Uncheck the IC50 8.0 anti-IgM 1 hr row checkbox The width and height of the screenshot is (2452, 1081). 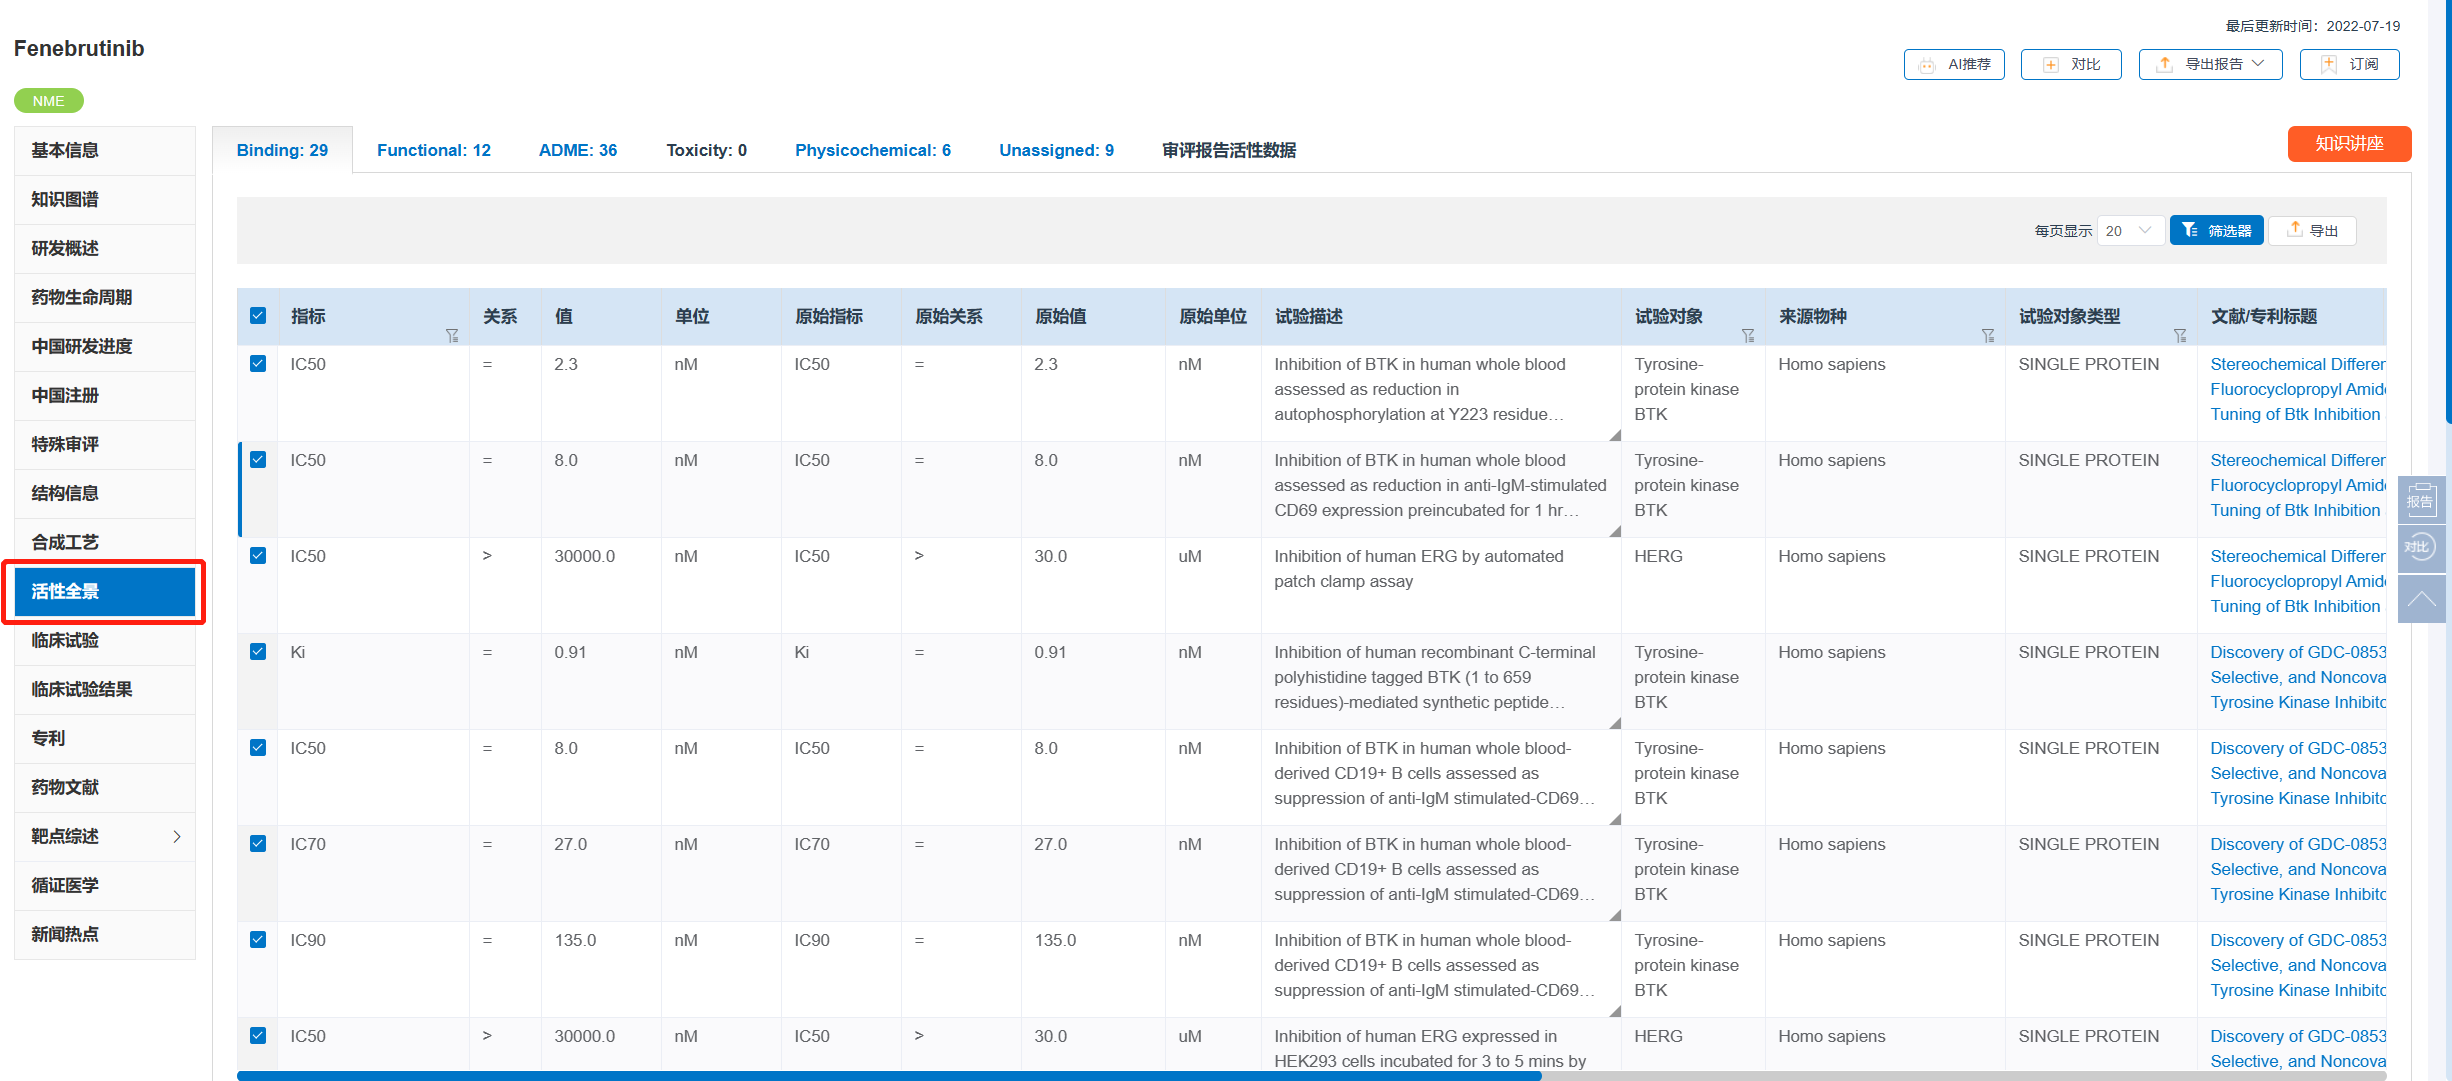pos(258,460)
